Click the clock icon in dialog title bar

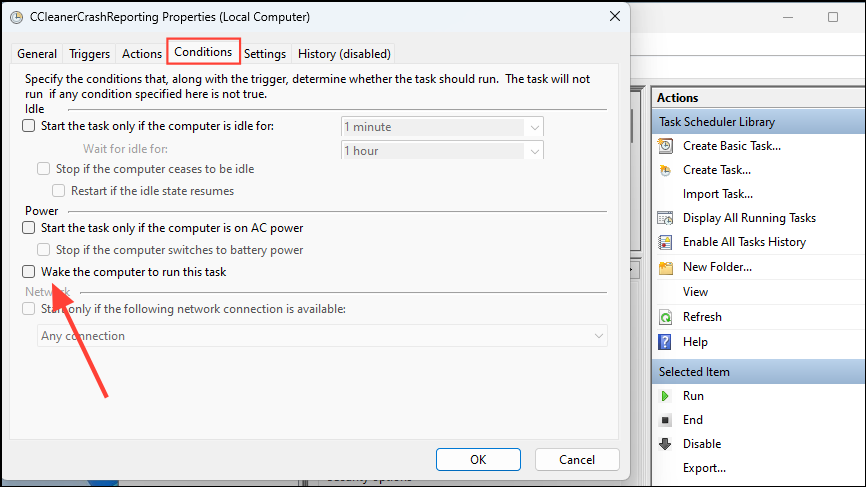pyautogui.click(x=17, y=17)
